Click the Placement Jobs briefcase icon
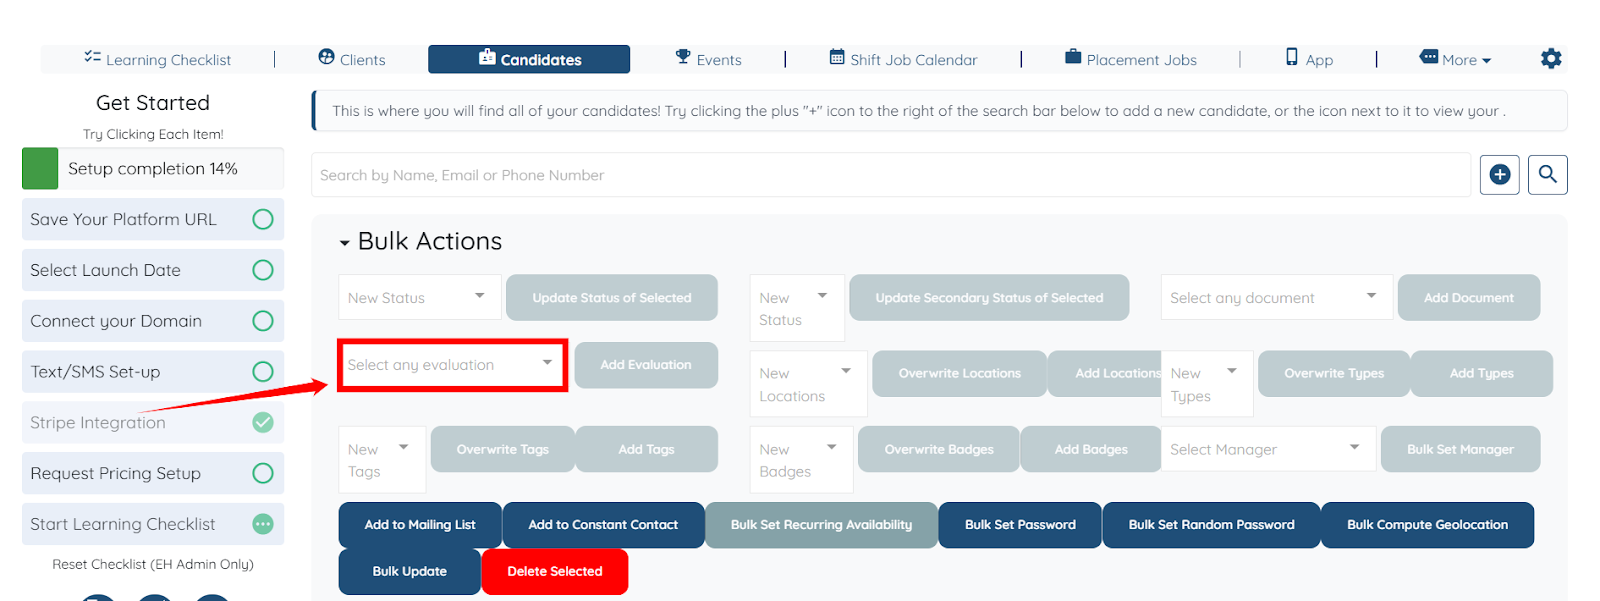The height and width of the screenshot is (601, 1600). [1073, 57]
